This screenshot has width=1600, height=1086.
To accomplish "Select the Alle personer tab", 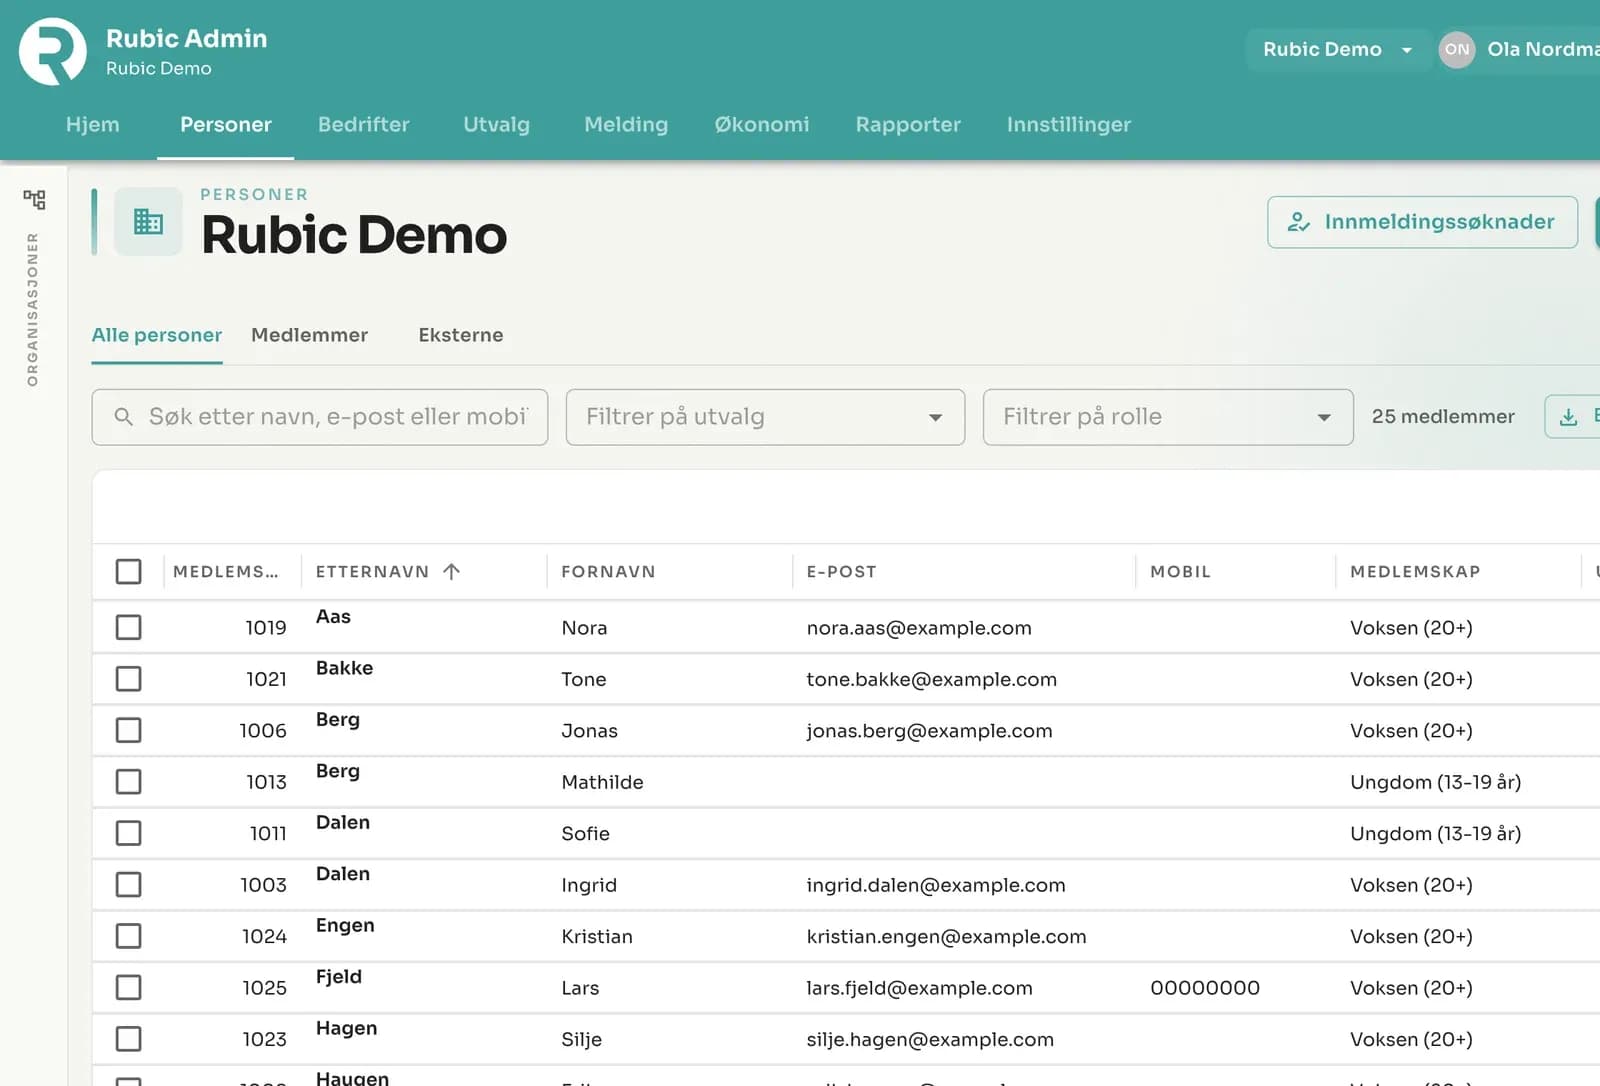I will pos(157,335).
